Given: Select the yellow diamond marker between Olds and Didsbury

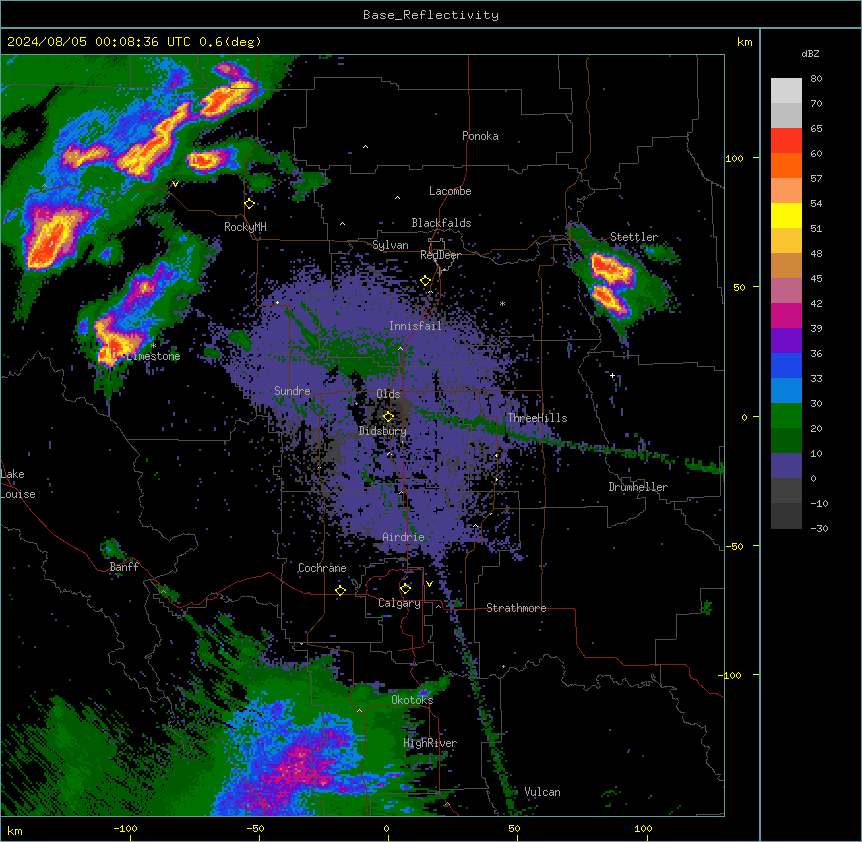Looking at the screenshot, I should (x=388, y=417).
